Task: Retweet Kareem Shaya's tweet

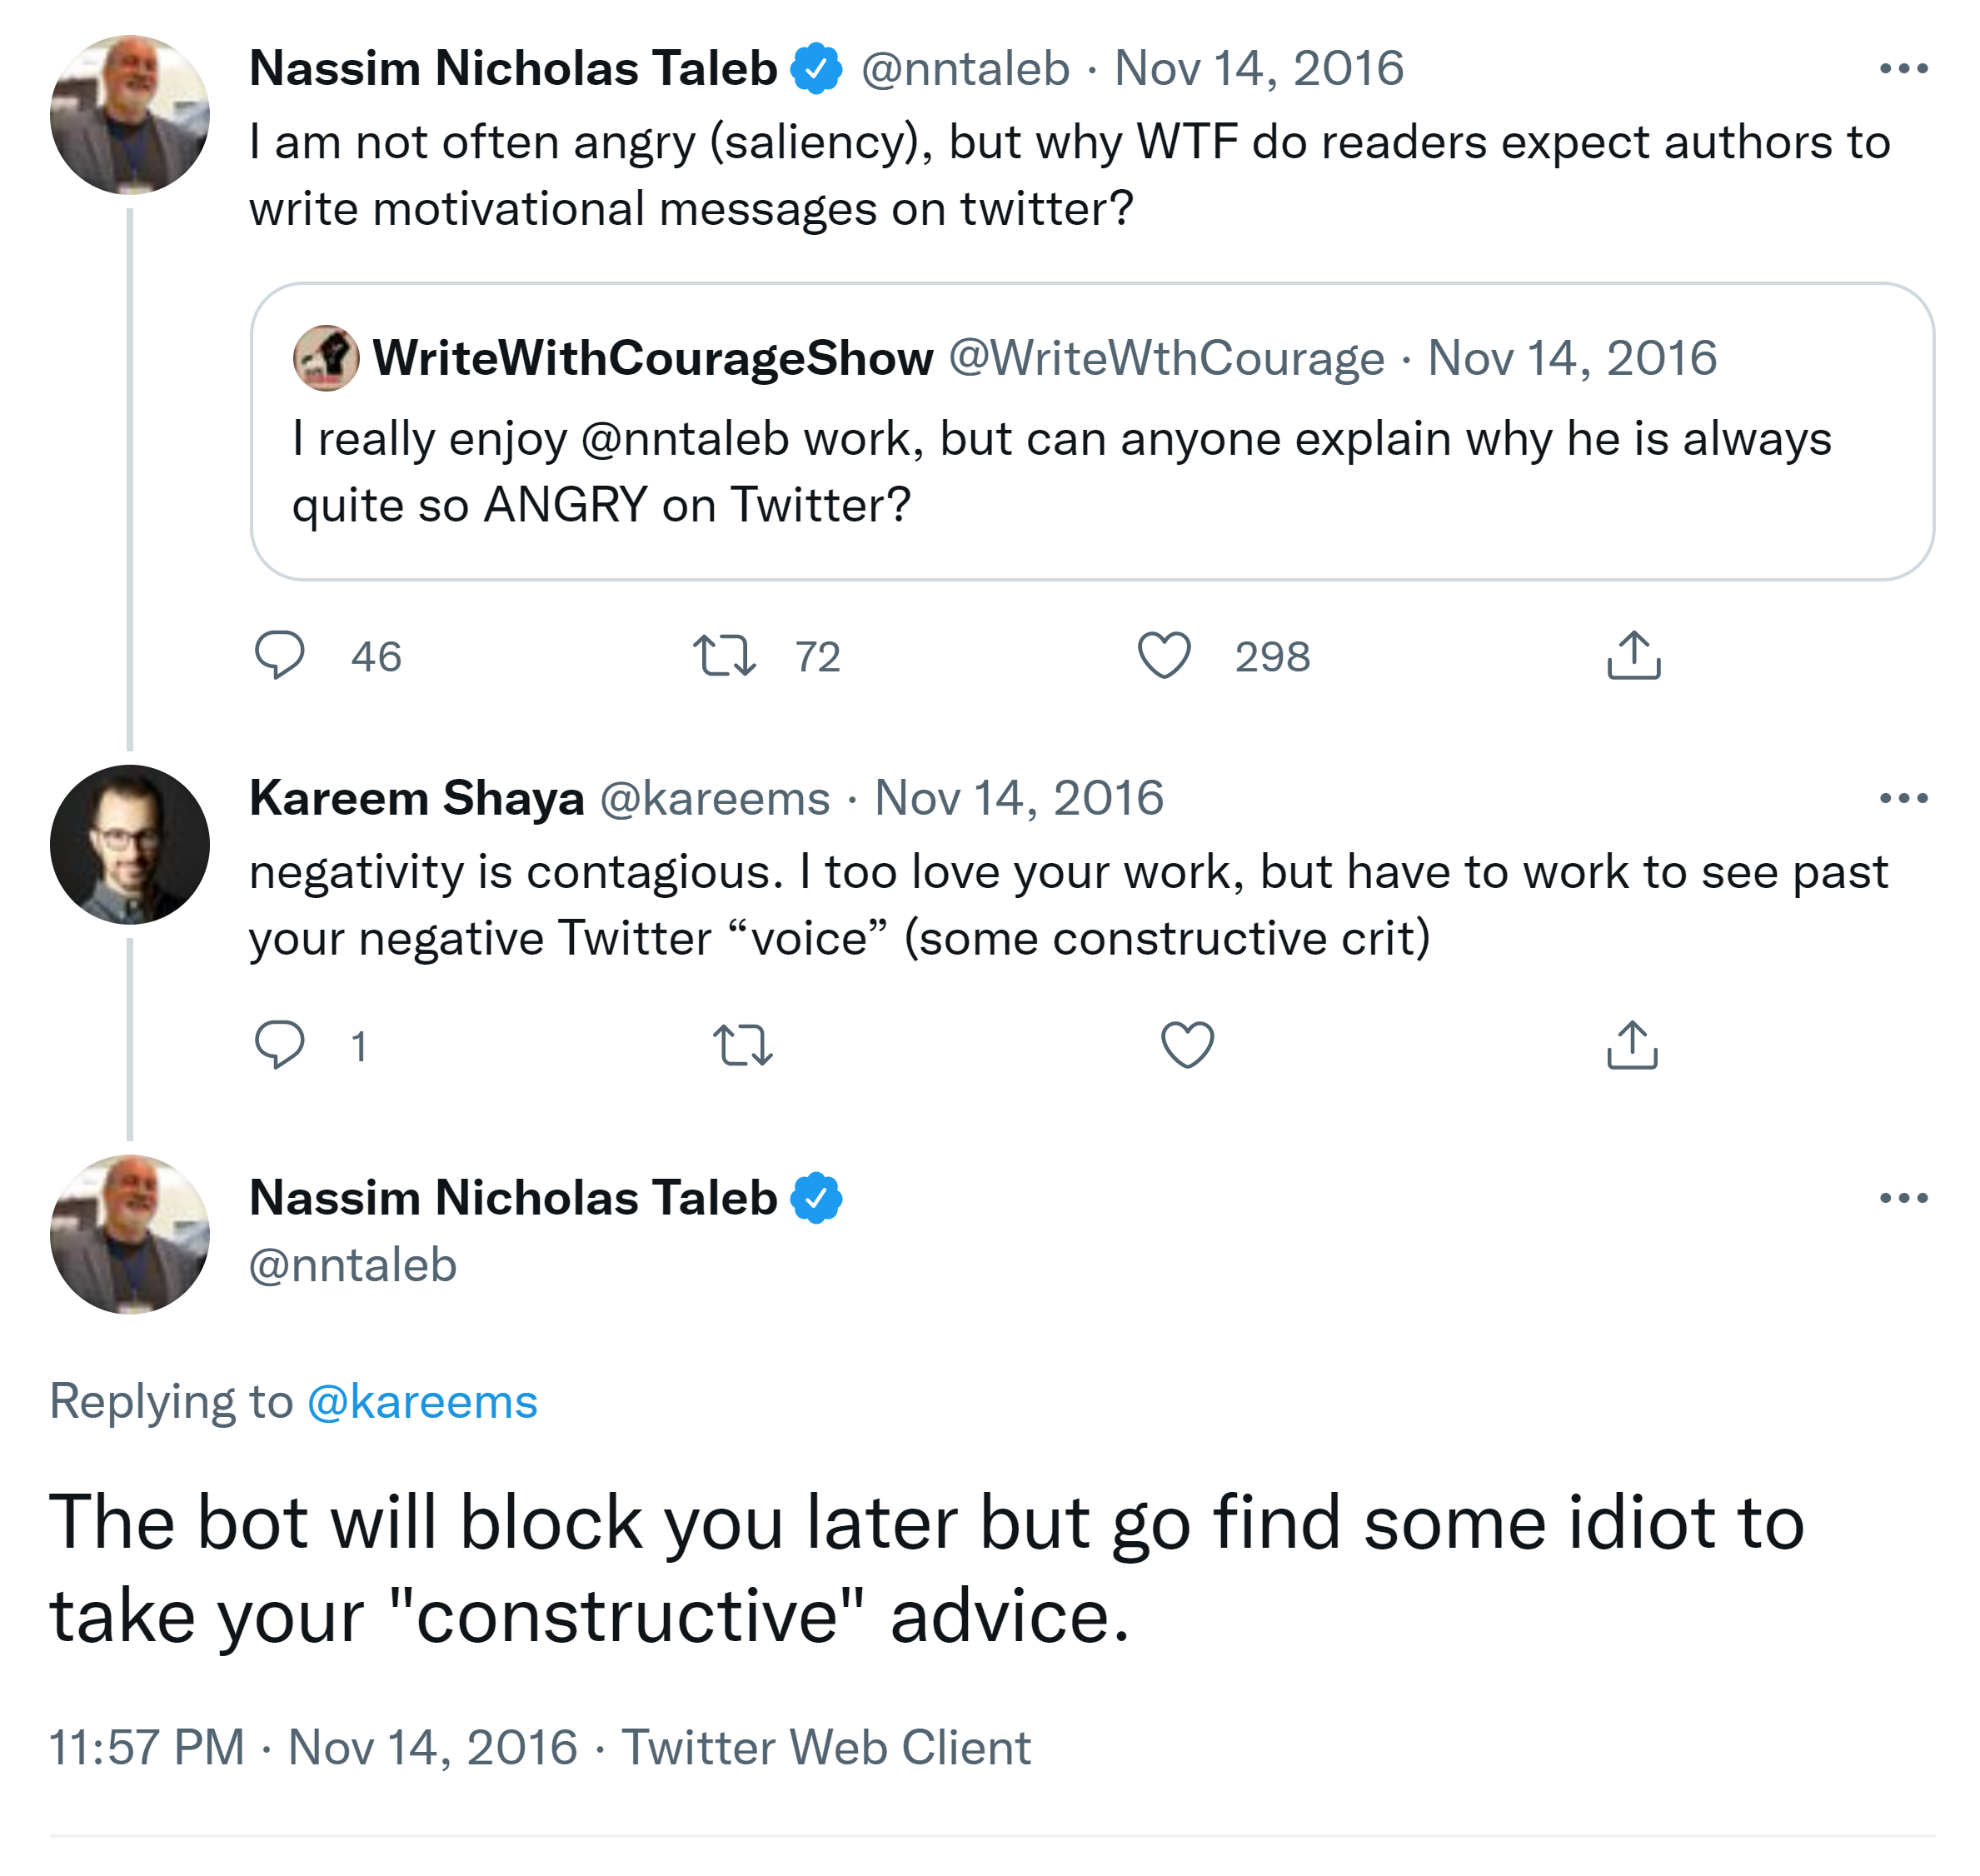Action: [x=743, y=1045]
